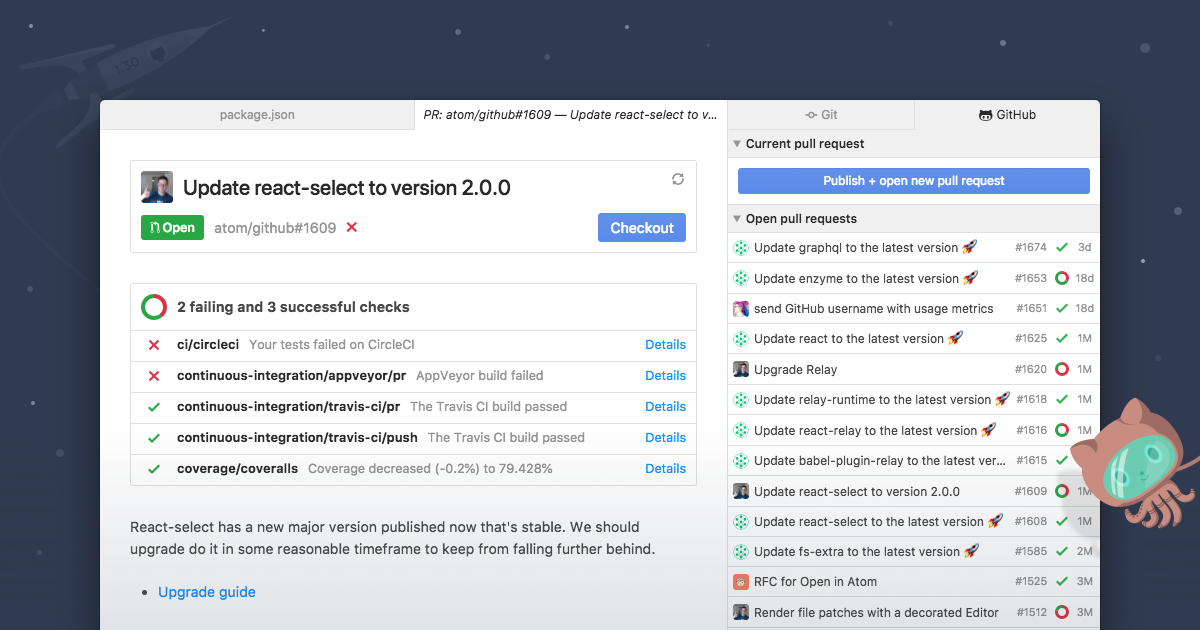The image size is (1200, 630).
Task: Click the green Open status badge
Action: 172,227
